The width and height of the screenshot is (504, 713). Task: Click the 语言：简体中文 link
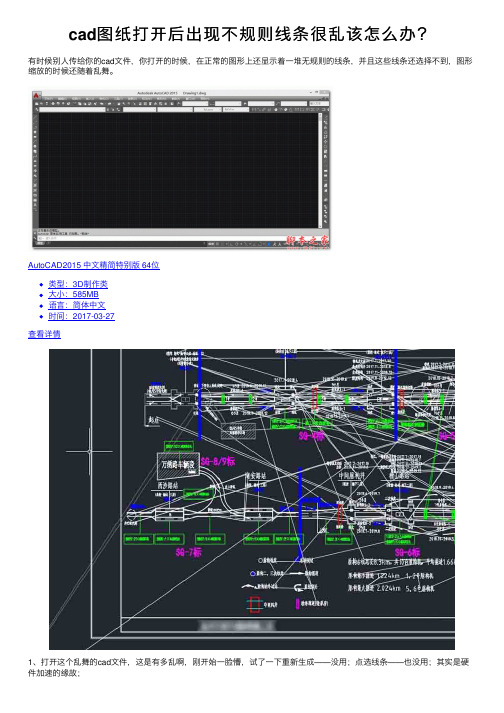point(77,305)
